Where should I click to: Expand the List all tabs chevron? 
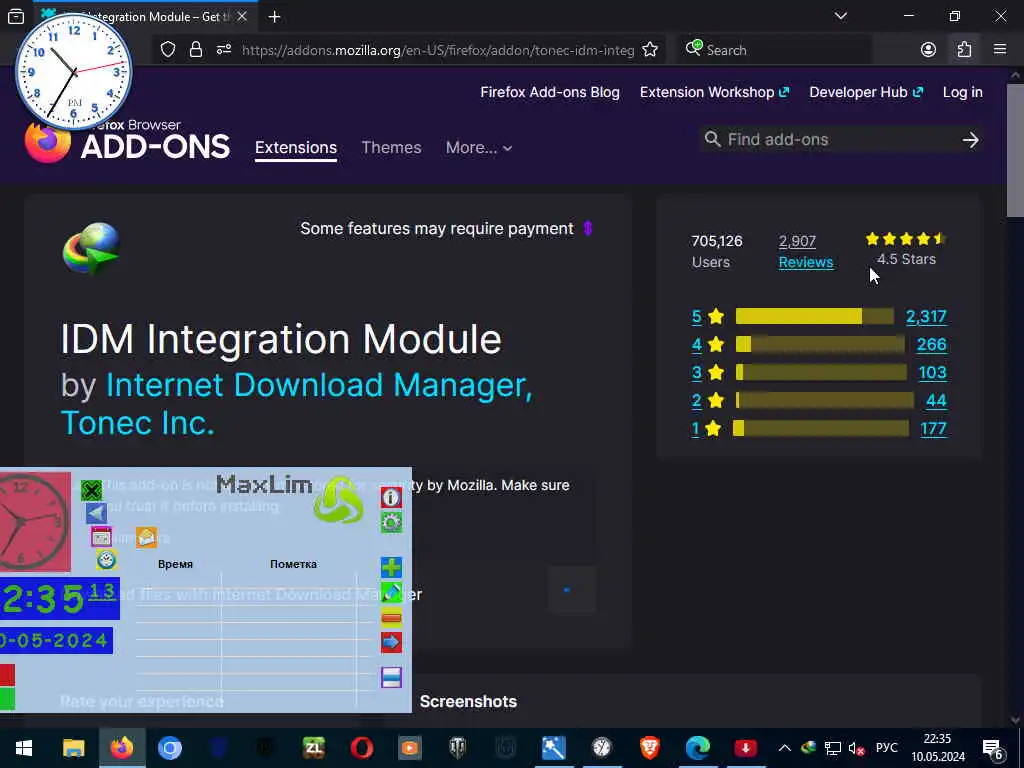tap(841, 16)
